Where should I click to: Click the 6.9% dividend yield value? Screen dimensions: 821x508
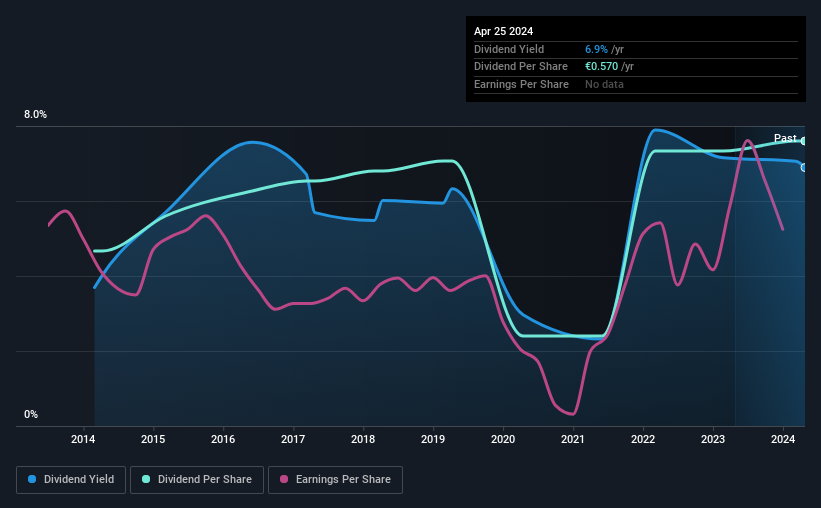tap(596, 49)
